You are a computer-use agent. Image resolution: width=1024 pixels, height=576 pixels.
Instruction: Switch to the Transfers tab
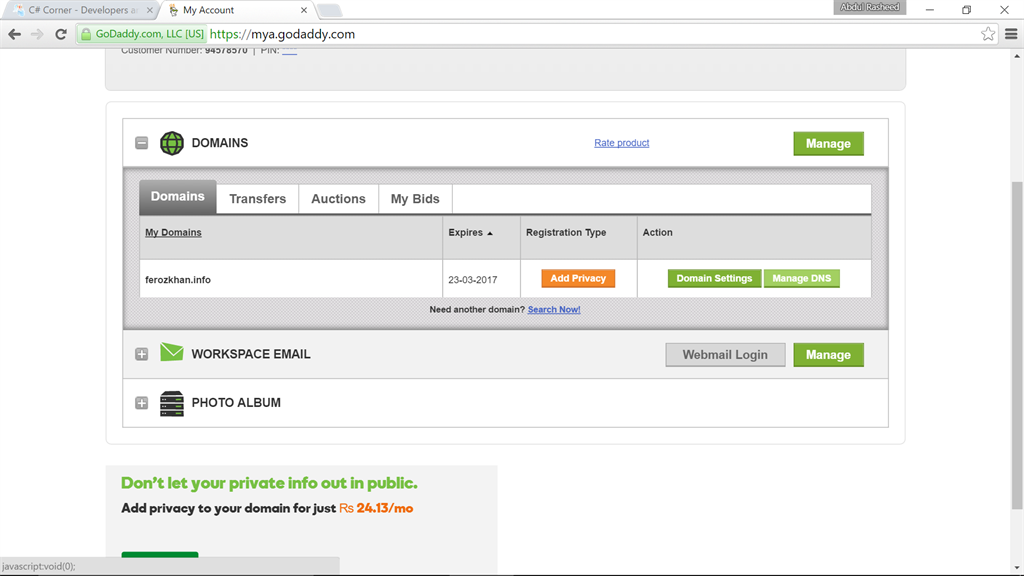coord(257,199)
